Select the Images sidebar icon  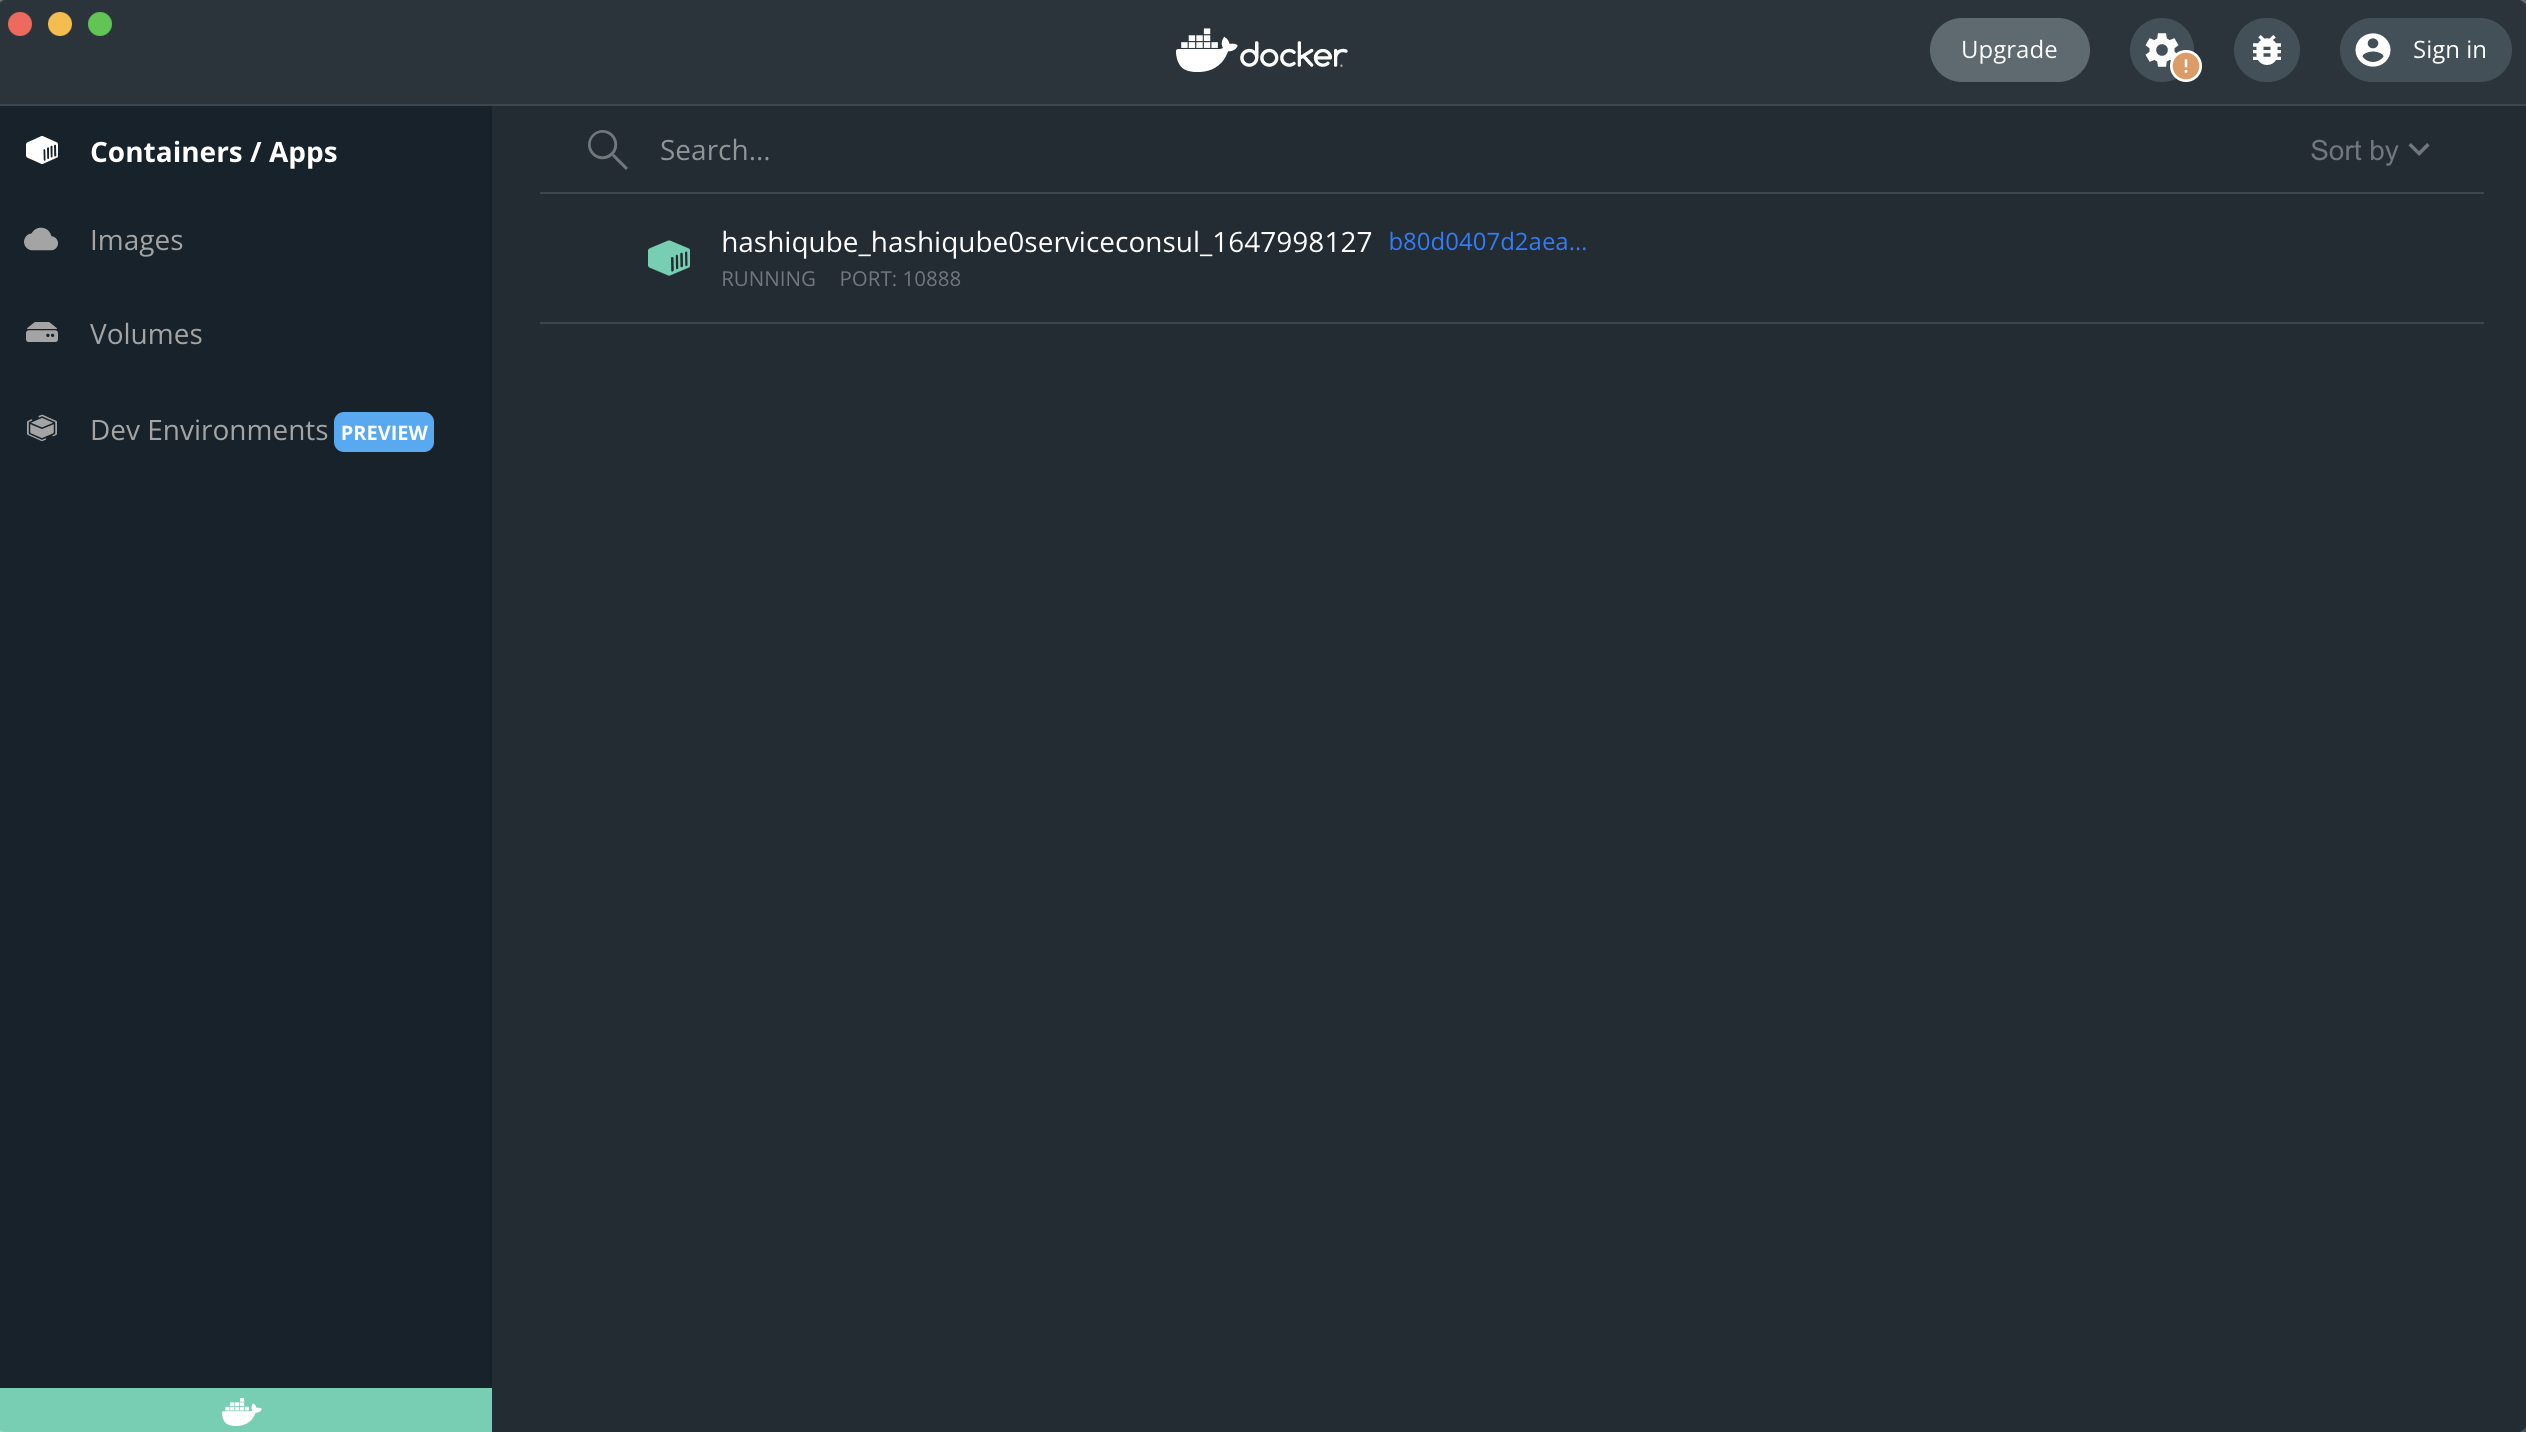pyautogui.click(x=42, y=238)
